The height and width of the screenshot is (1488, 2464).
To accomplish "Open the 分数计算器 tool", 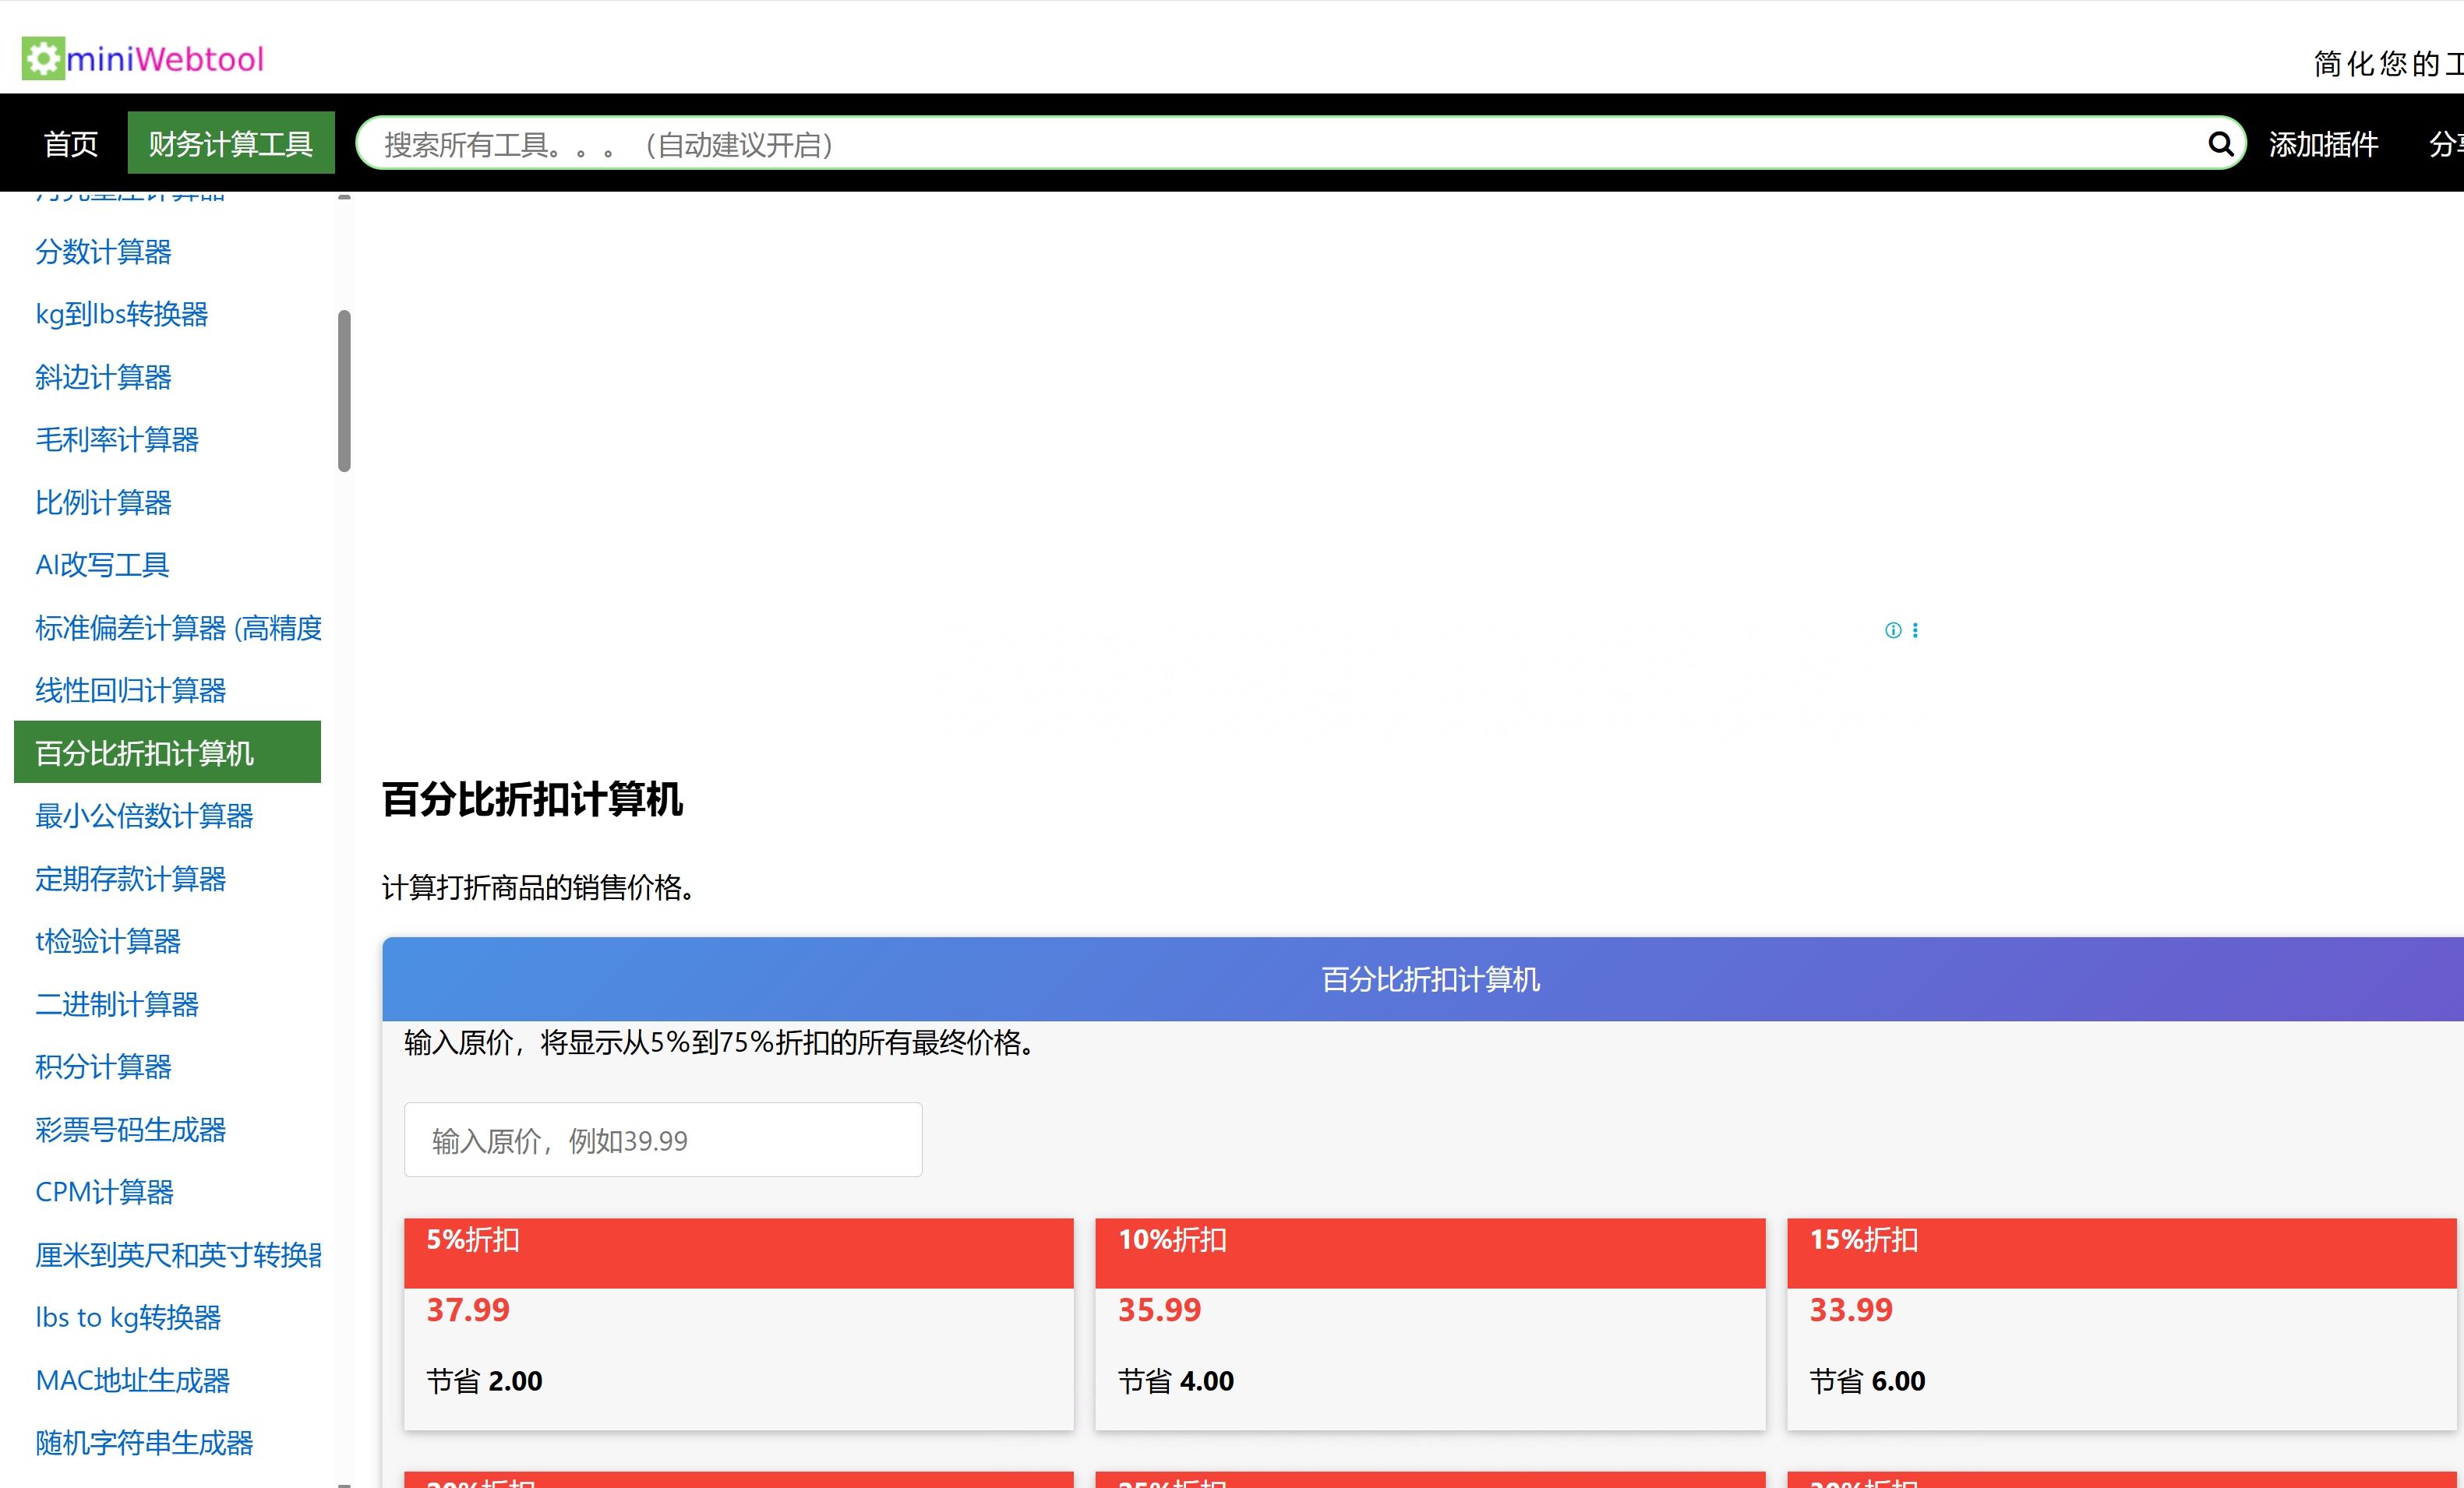I will tap(103, 253).
